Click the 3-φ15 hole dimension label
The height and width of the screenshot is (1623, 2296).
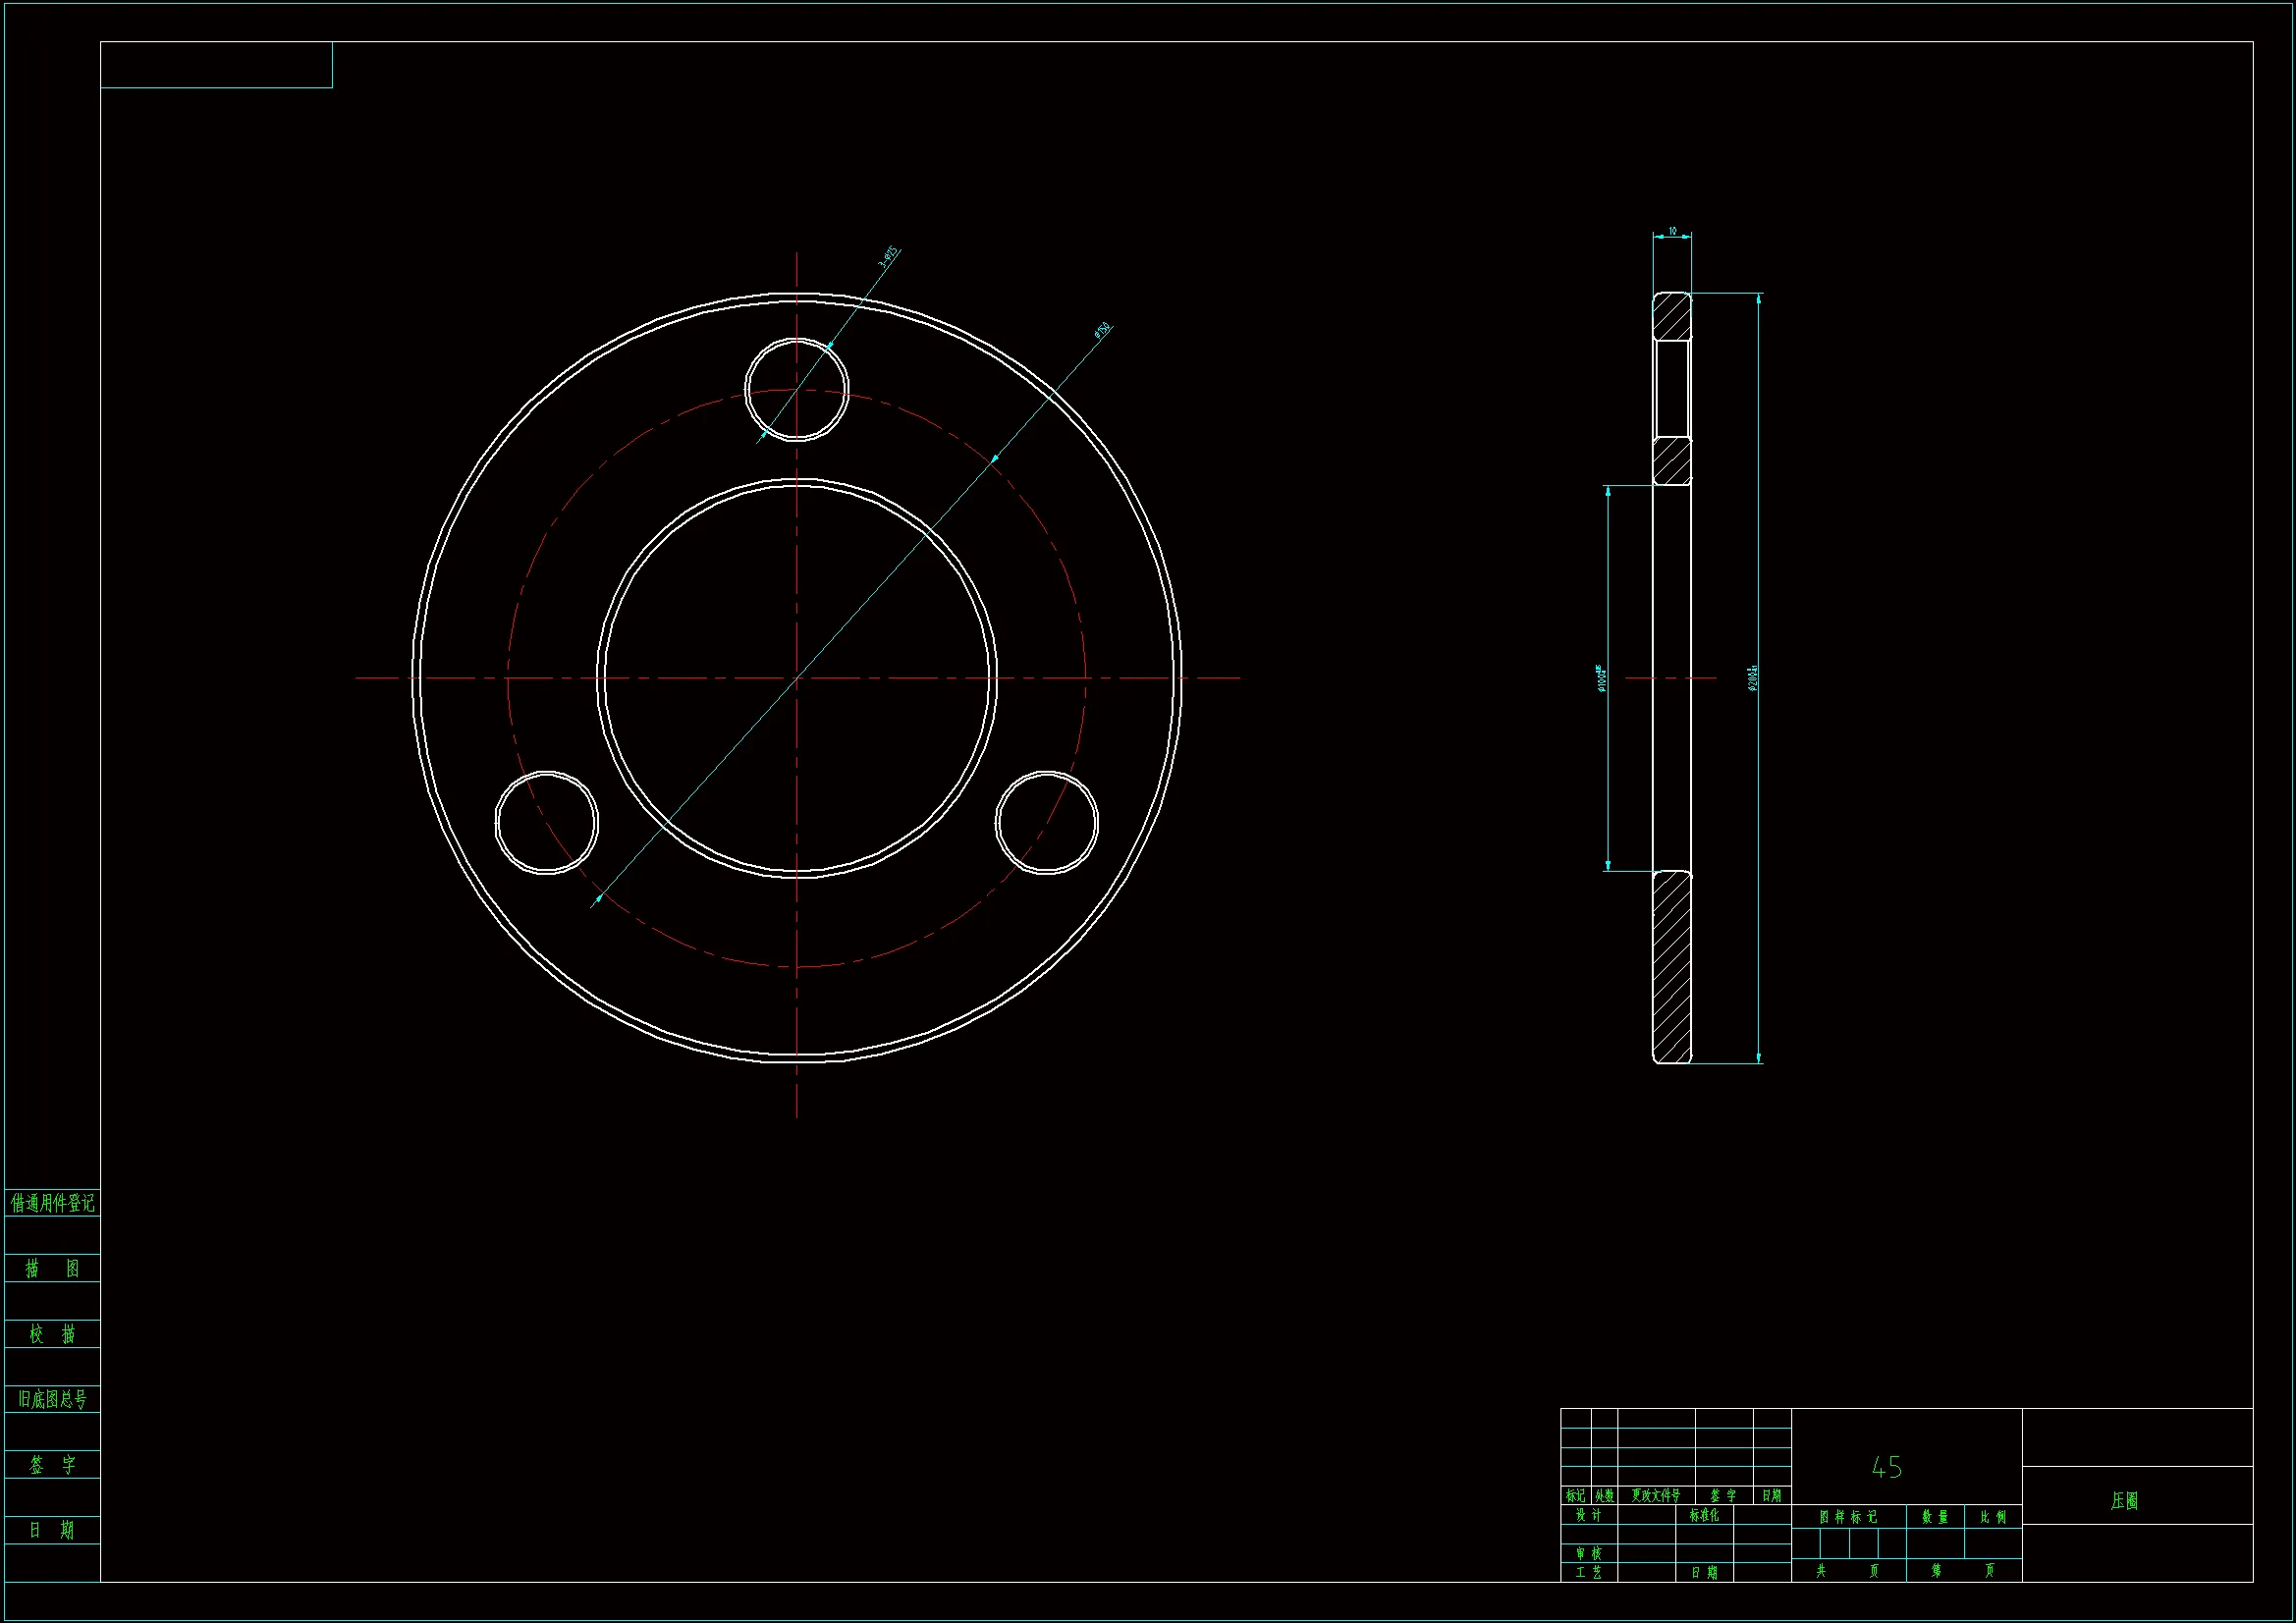point(888,256)
